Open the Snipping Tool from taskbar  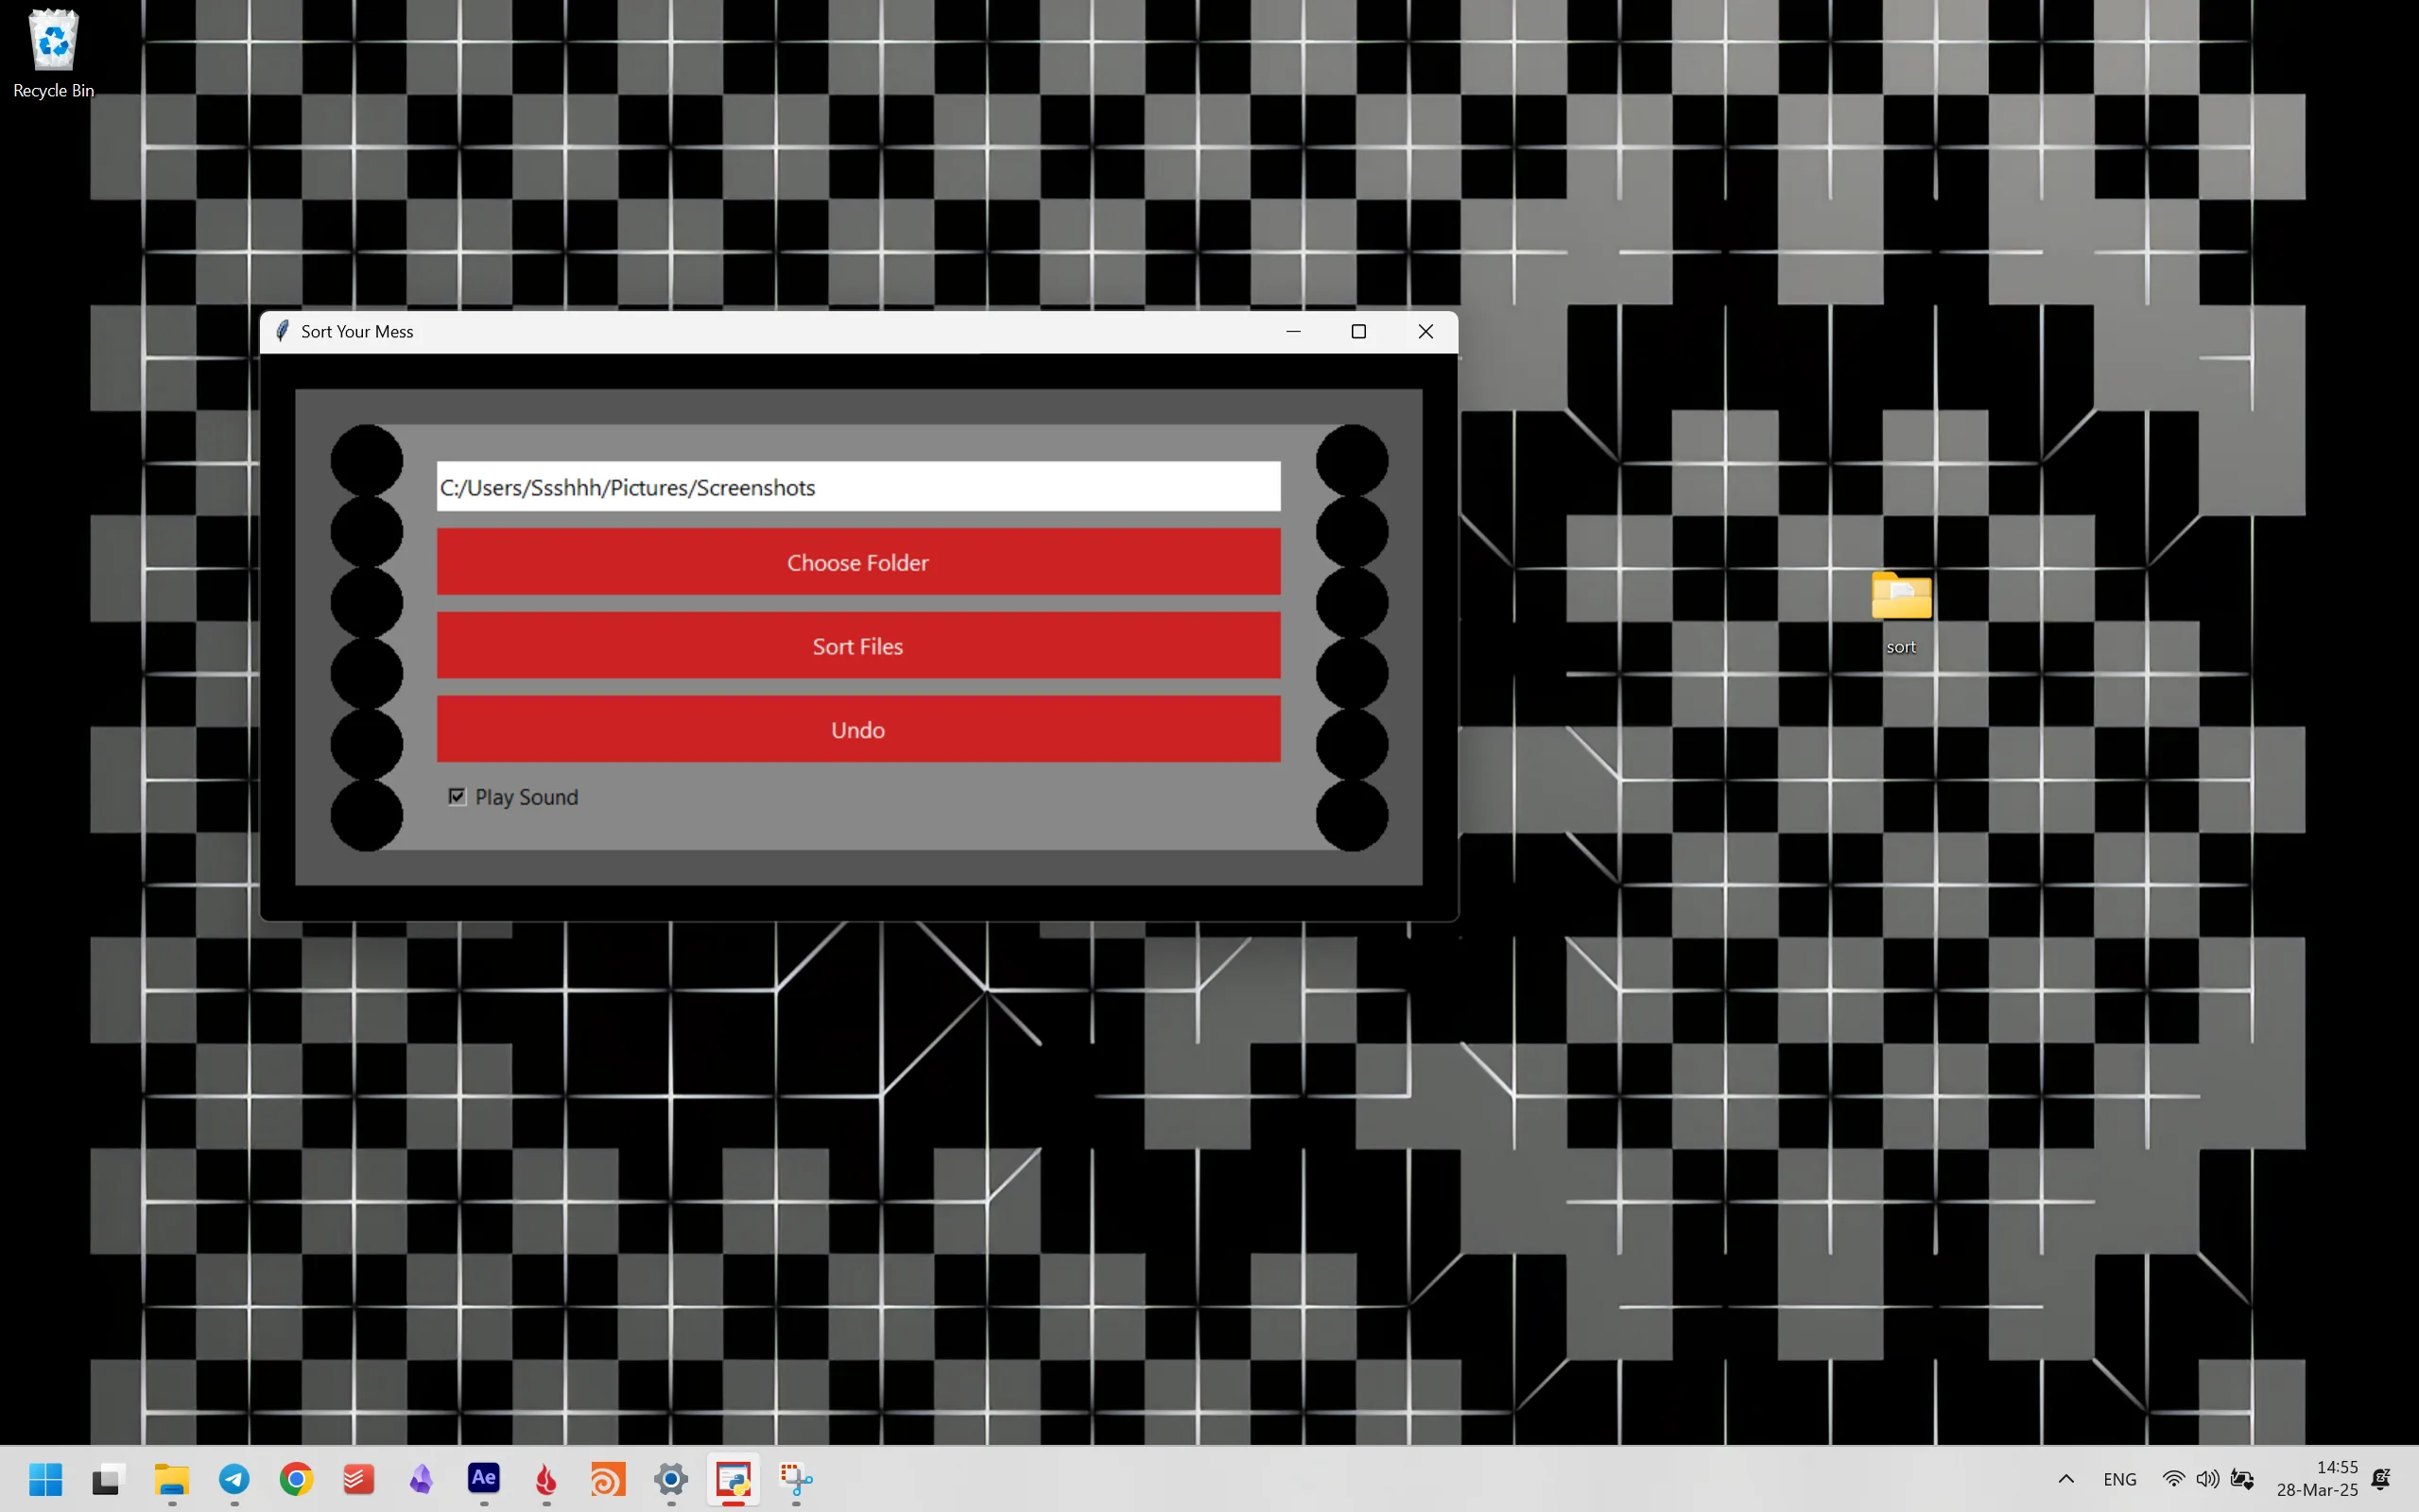click(x=796, y=1479)
